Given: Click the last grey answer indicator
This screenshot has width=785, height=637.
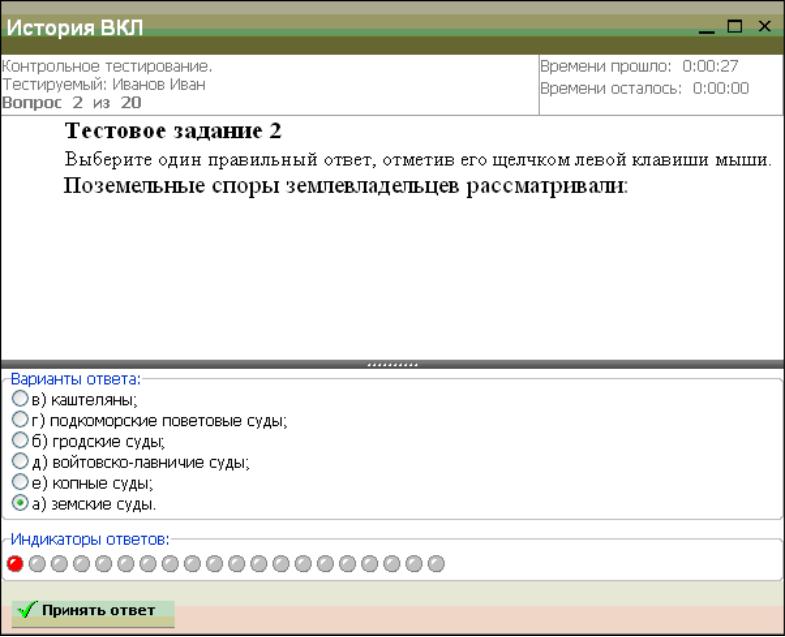Looking at the screenshot, I should click(x=436, y=564).
